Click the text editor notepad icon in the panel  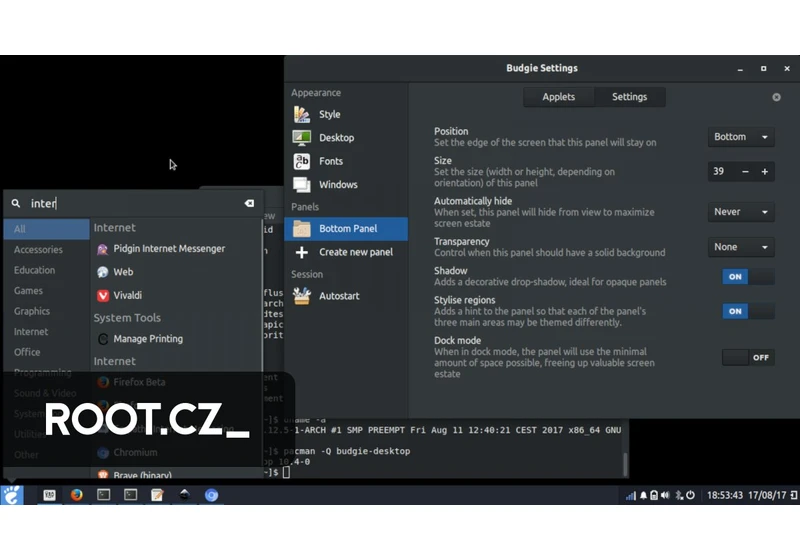(157, 495)
